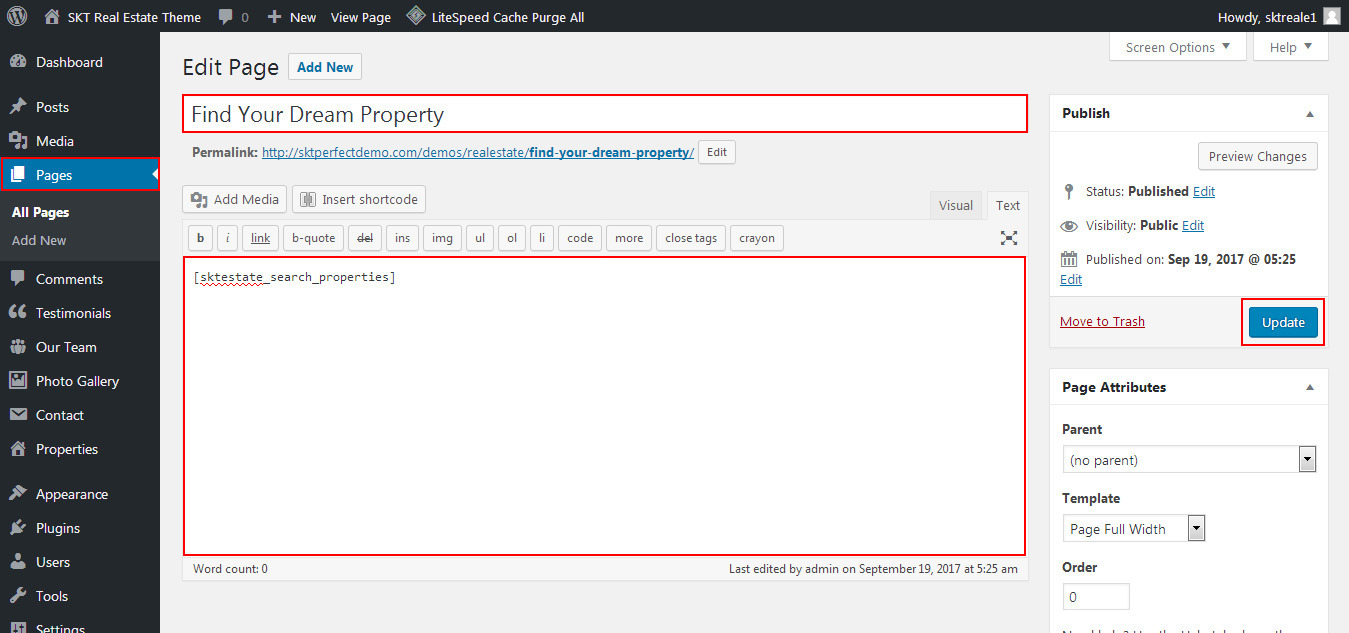Image resolution: width=1349 pixels, height=633 pixels.
Task: Click the Add Media button
Action: pyautogui.click(x=235, y=199)
